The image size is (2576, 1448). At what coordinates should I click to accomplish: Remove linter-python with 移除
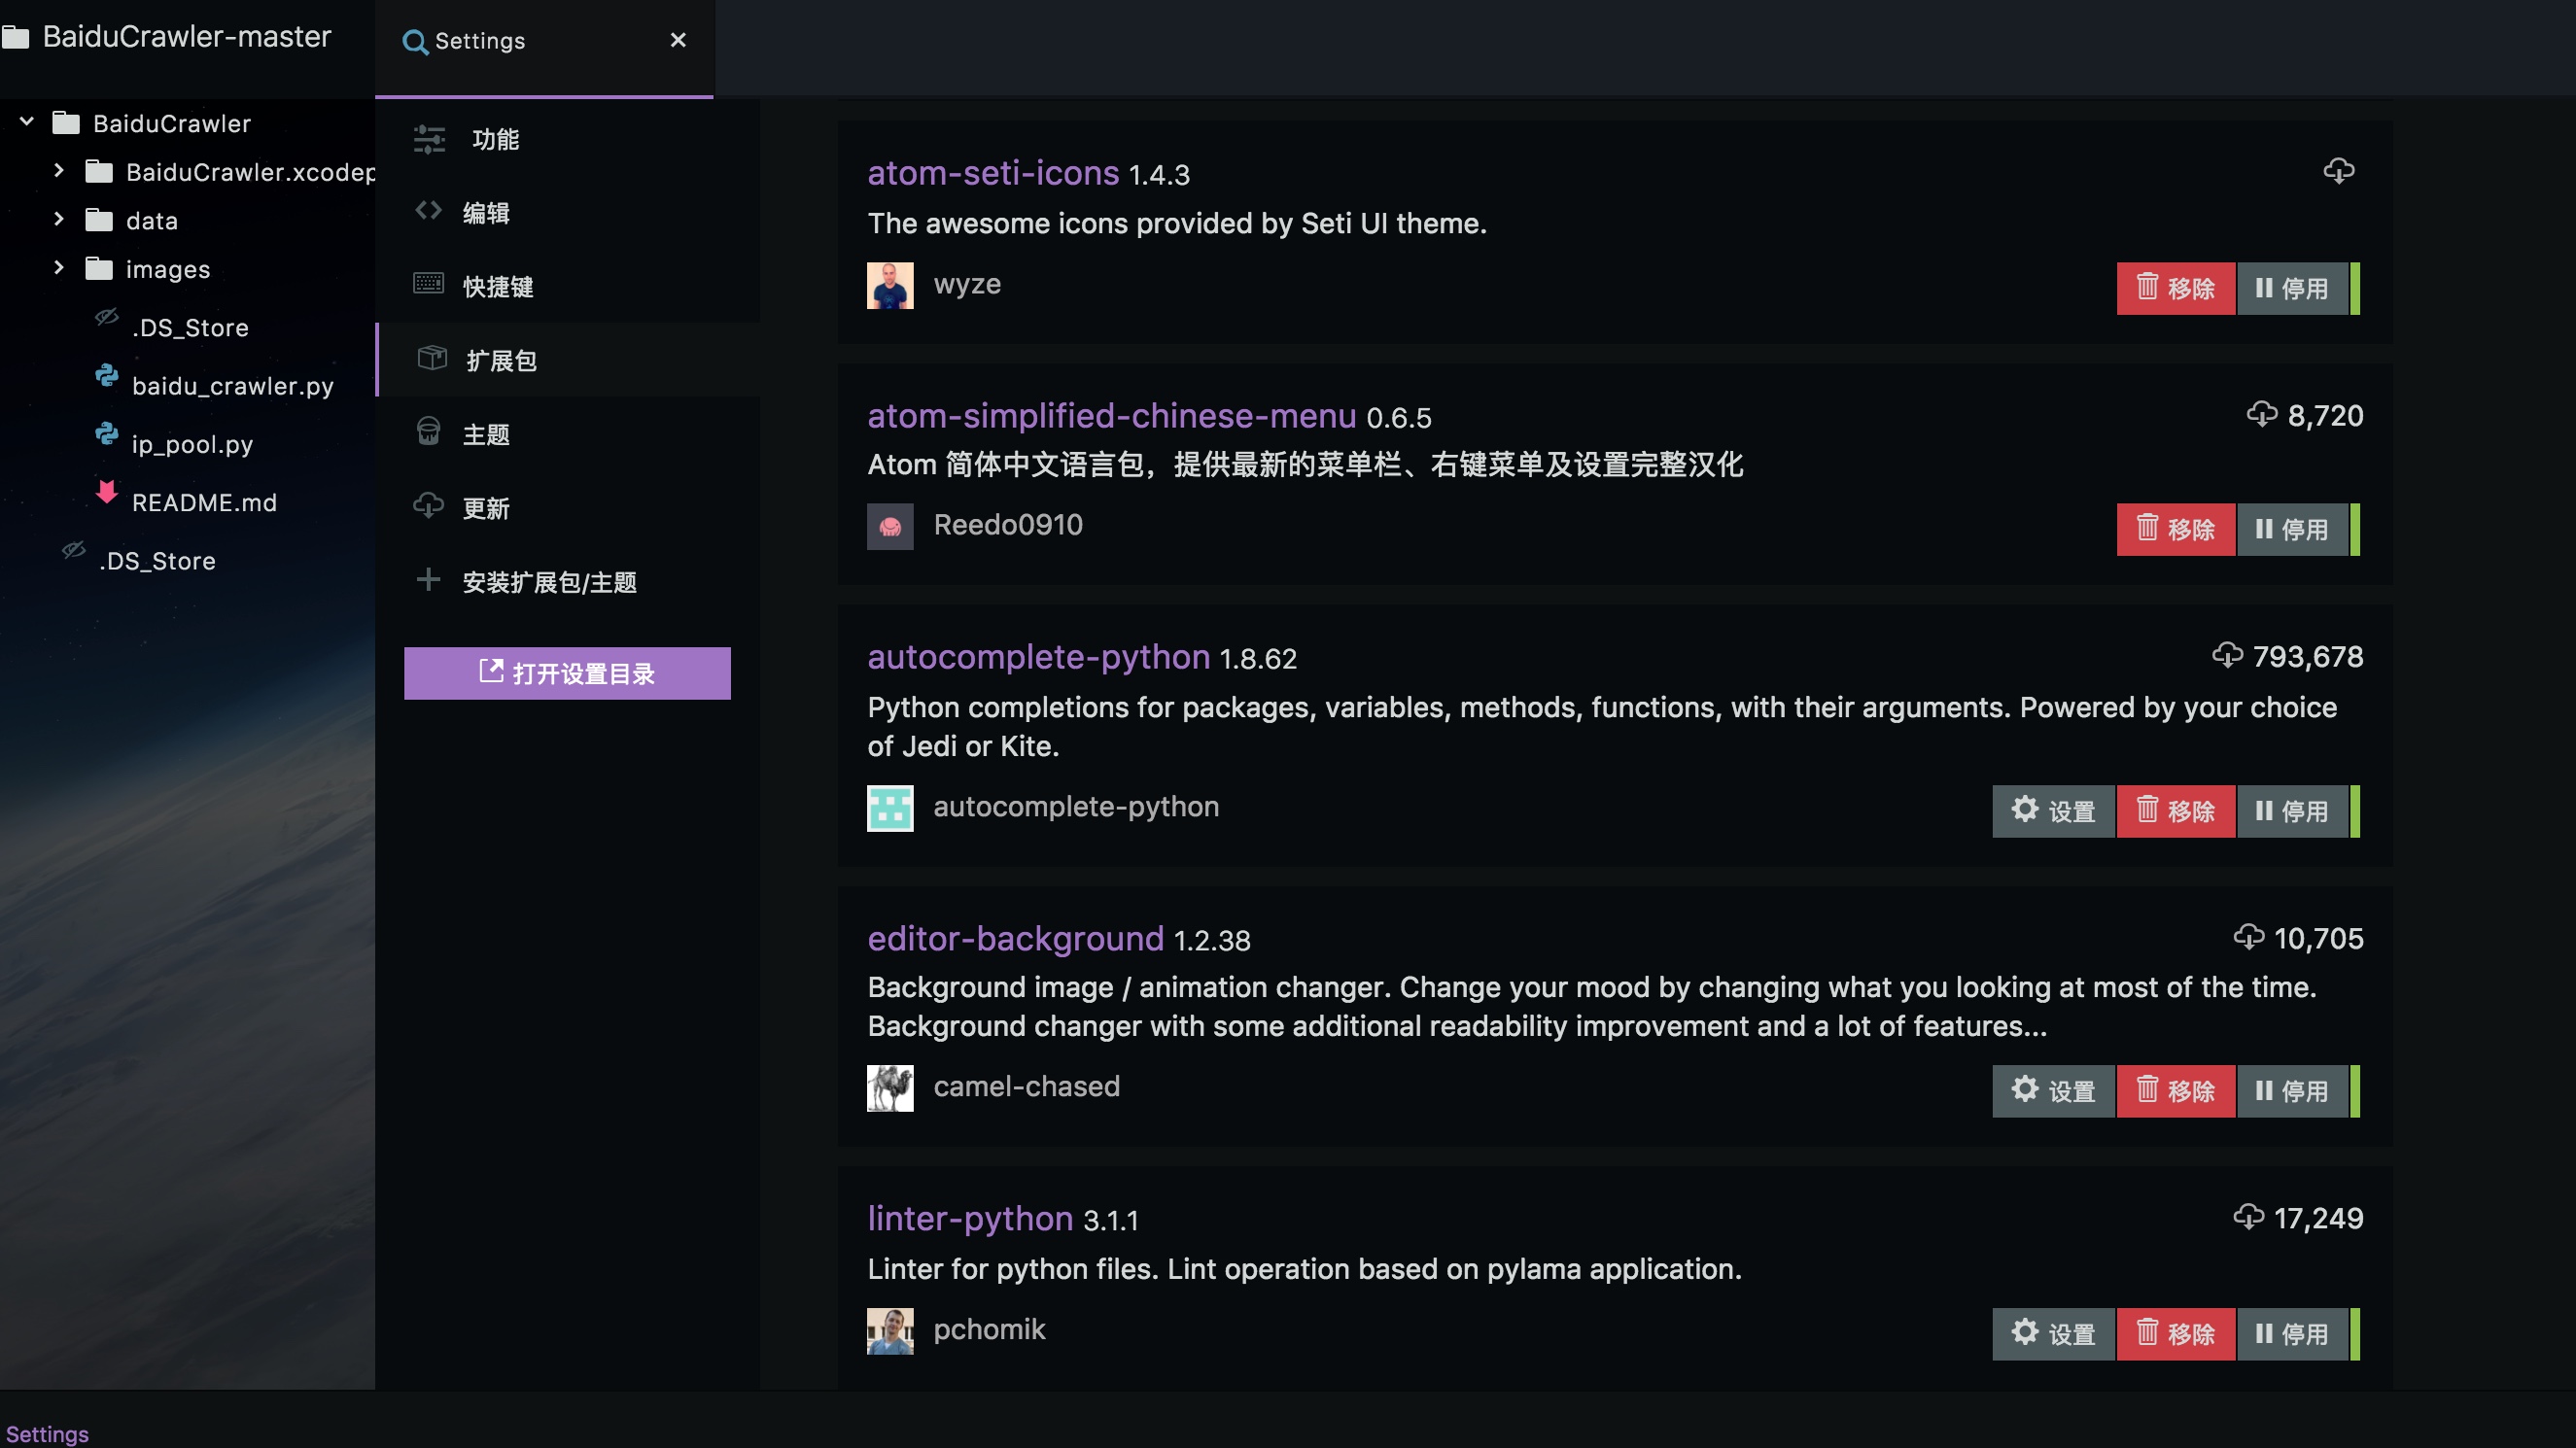pyautogui.click(x=2176, y=1335)
